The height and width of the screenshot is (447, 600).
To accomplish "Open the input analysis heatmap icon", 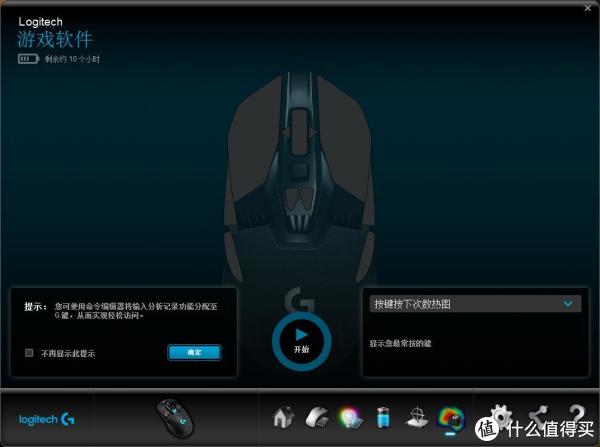I will (x=450, y=420).
